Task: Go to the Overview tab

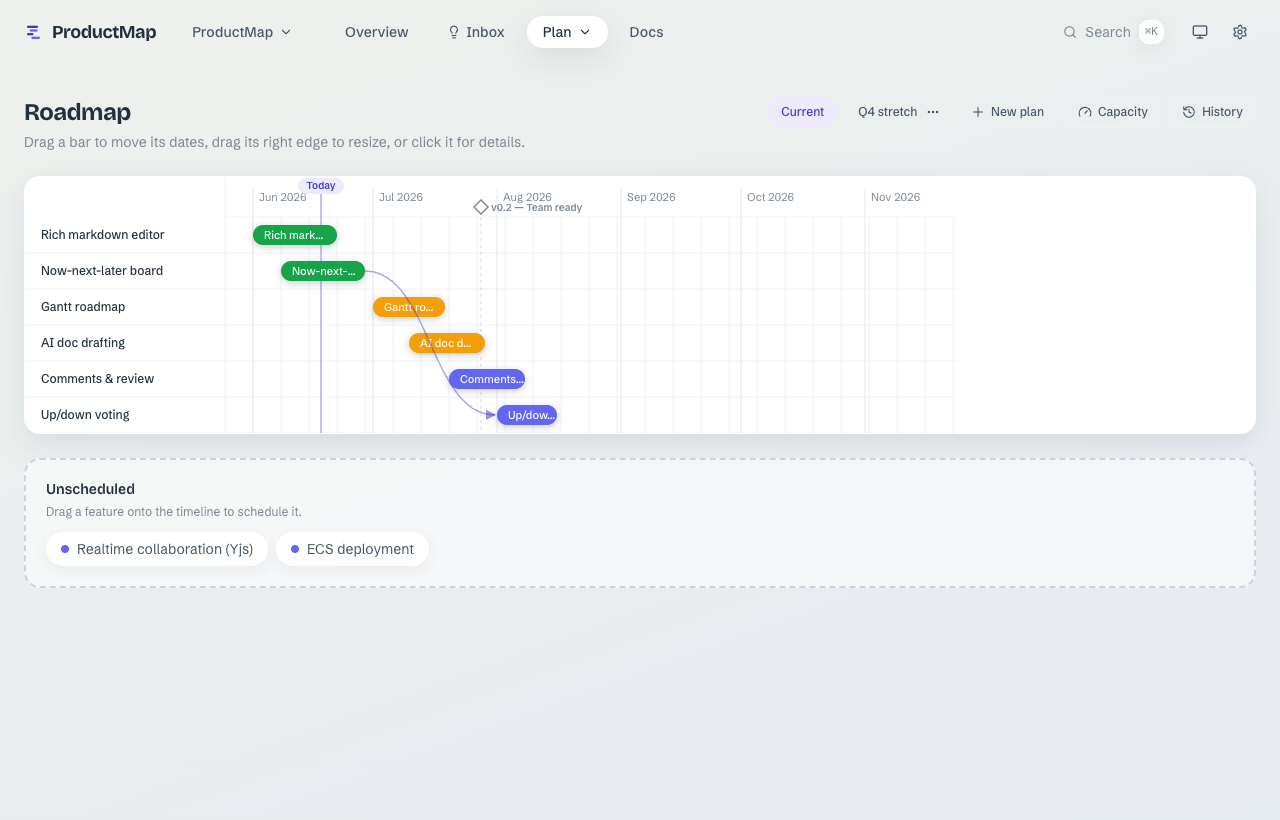Action: tap(376, 32)
